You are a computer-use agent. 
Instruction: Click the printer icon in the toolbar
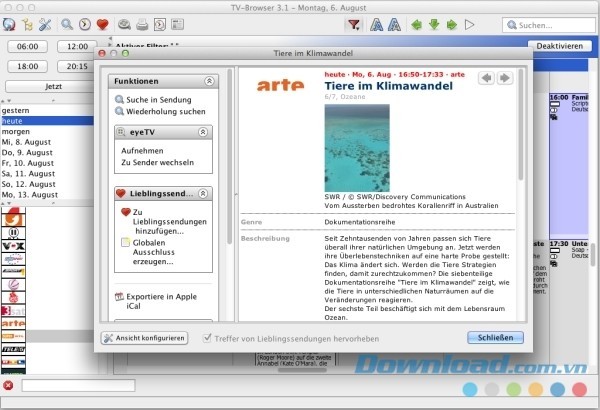[x=143, y=24]
